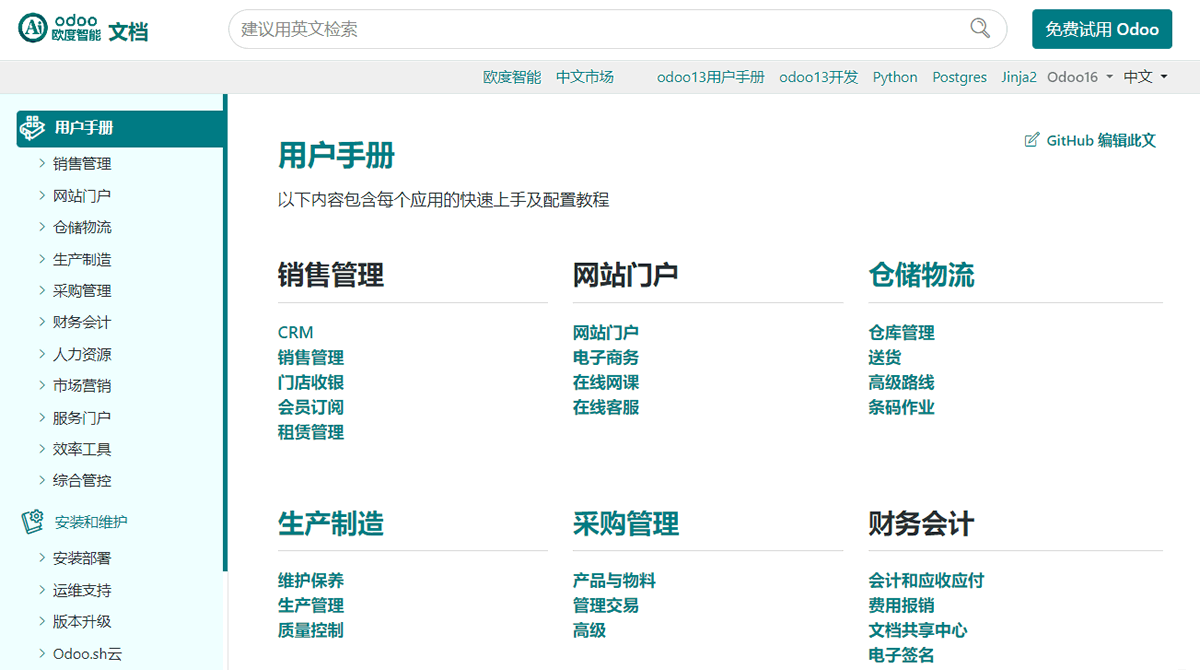Expand the 销售管理 sidebar item

pos(41,164)
